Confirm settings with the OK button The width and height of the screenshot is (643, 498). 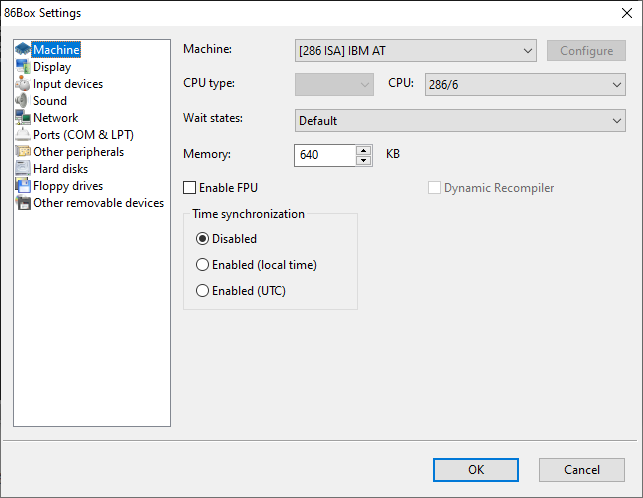tap(476, 470)
